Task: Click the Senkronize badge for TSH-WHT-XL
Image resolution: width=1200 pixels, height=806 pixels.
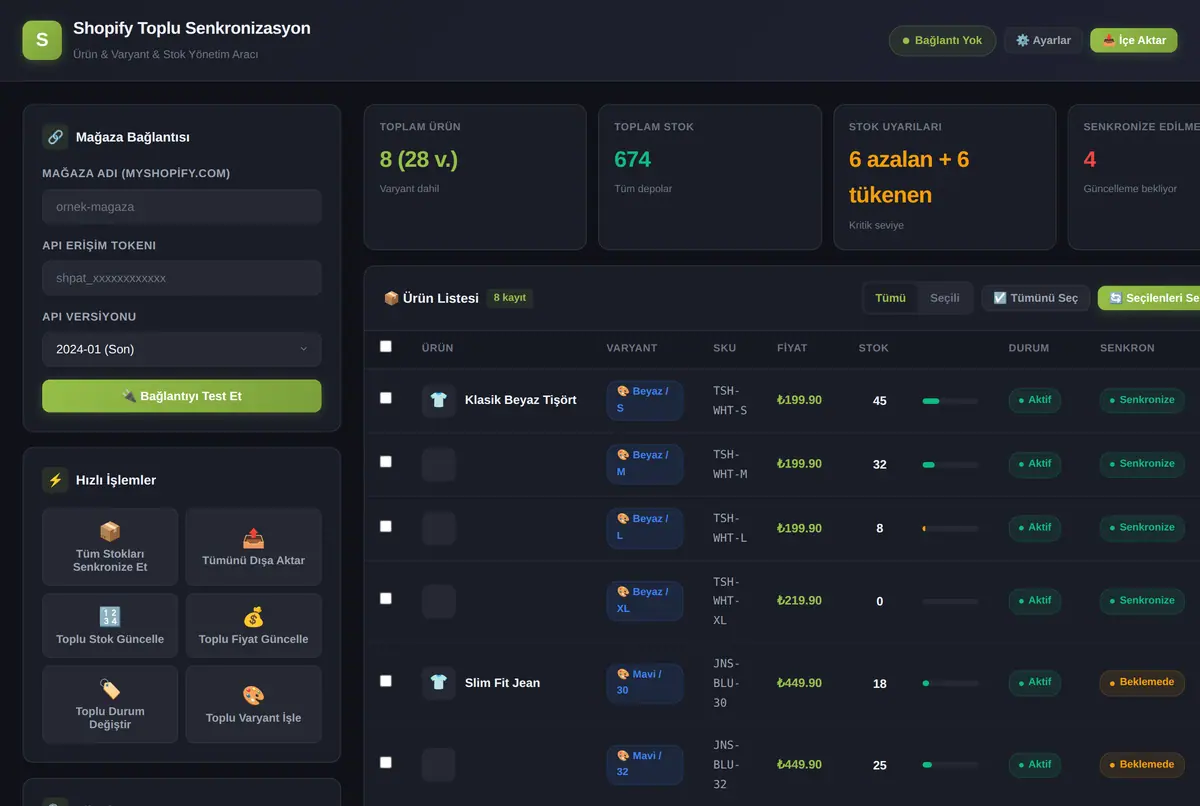Action: (x=1142, y=601)
